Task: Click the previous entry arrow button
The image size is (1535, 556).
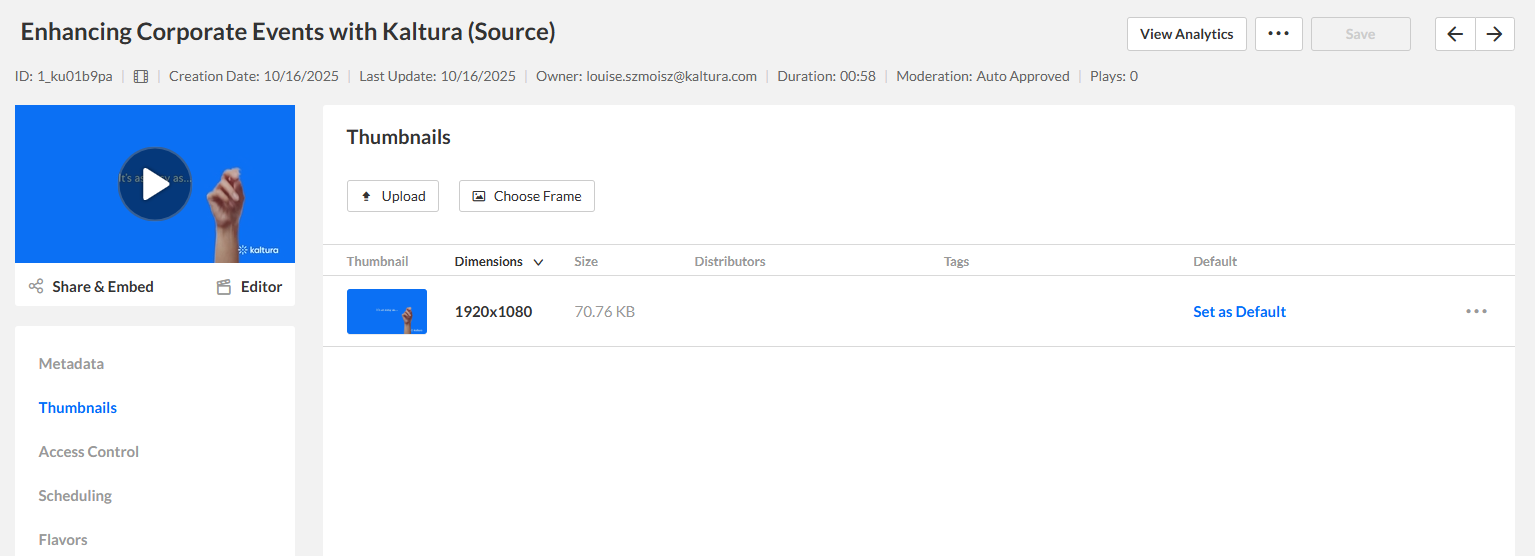Action: click(x=1455, y=34)
